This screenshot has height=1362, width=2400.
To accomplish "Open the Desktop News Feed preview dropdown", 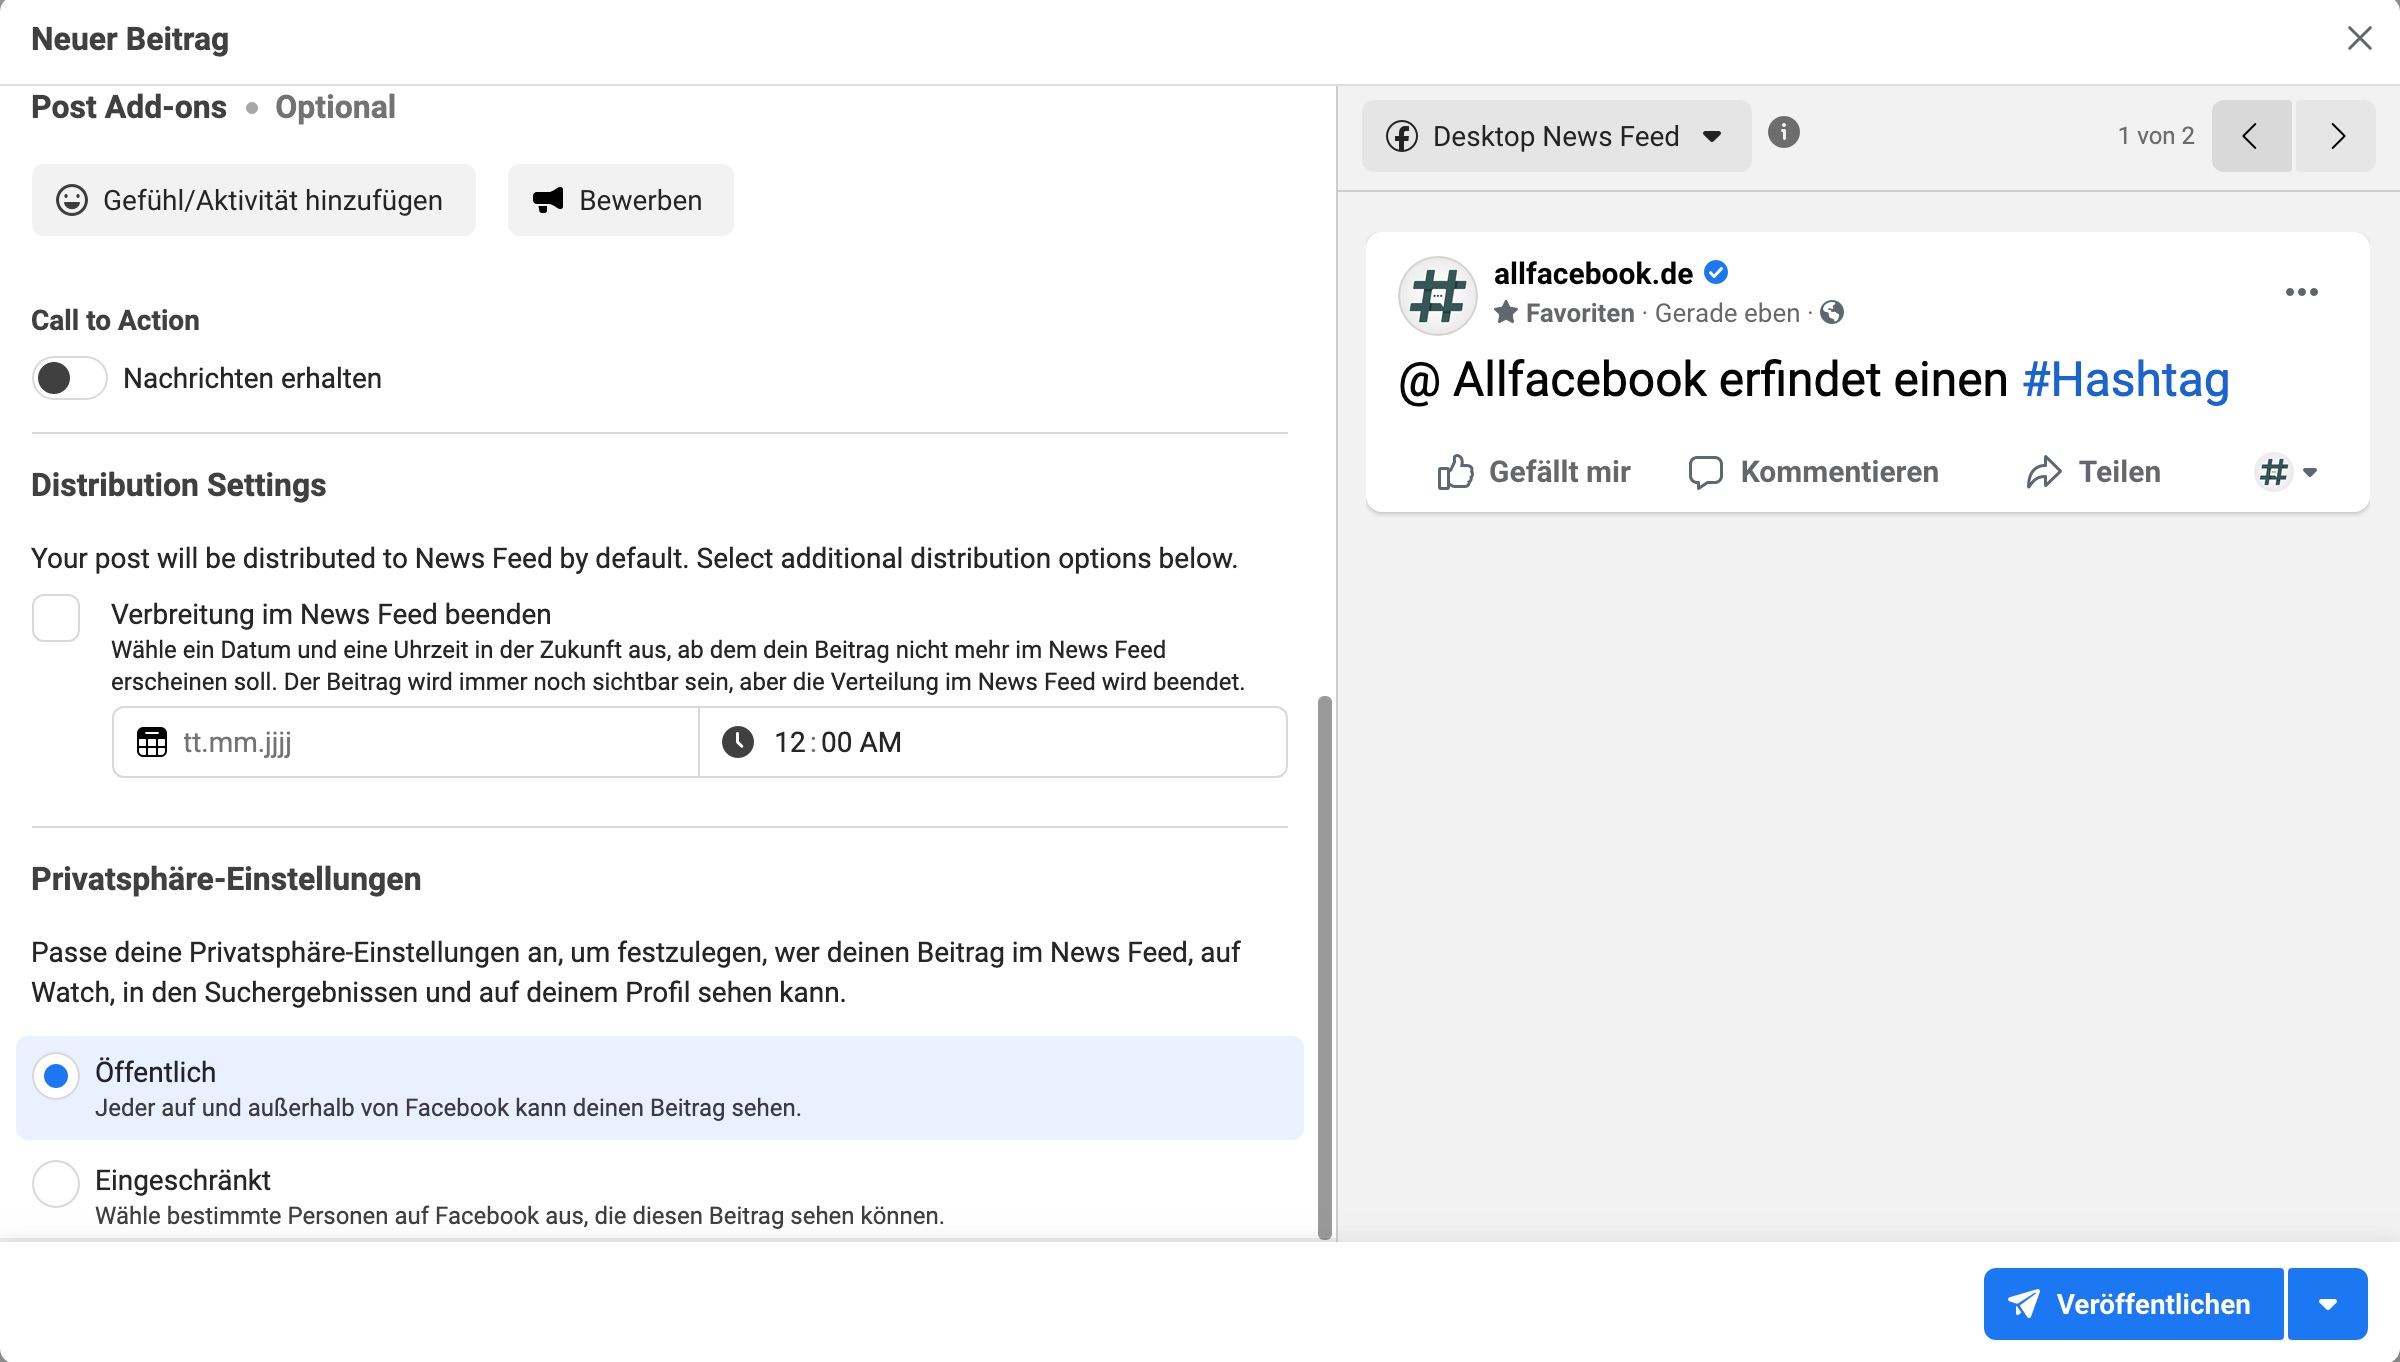I will click(x=1556, y=136).
